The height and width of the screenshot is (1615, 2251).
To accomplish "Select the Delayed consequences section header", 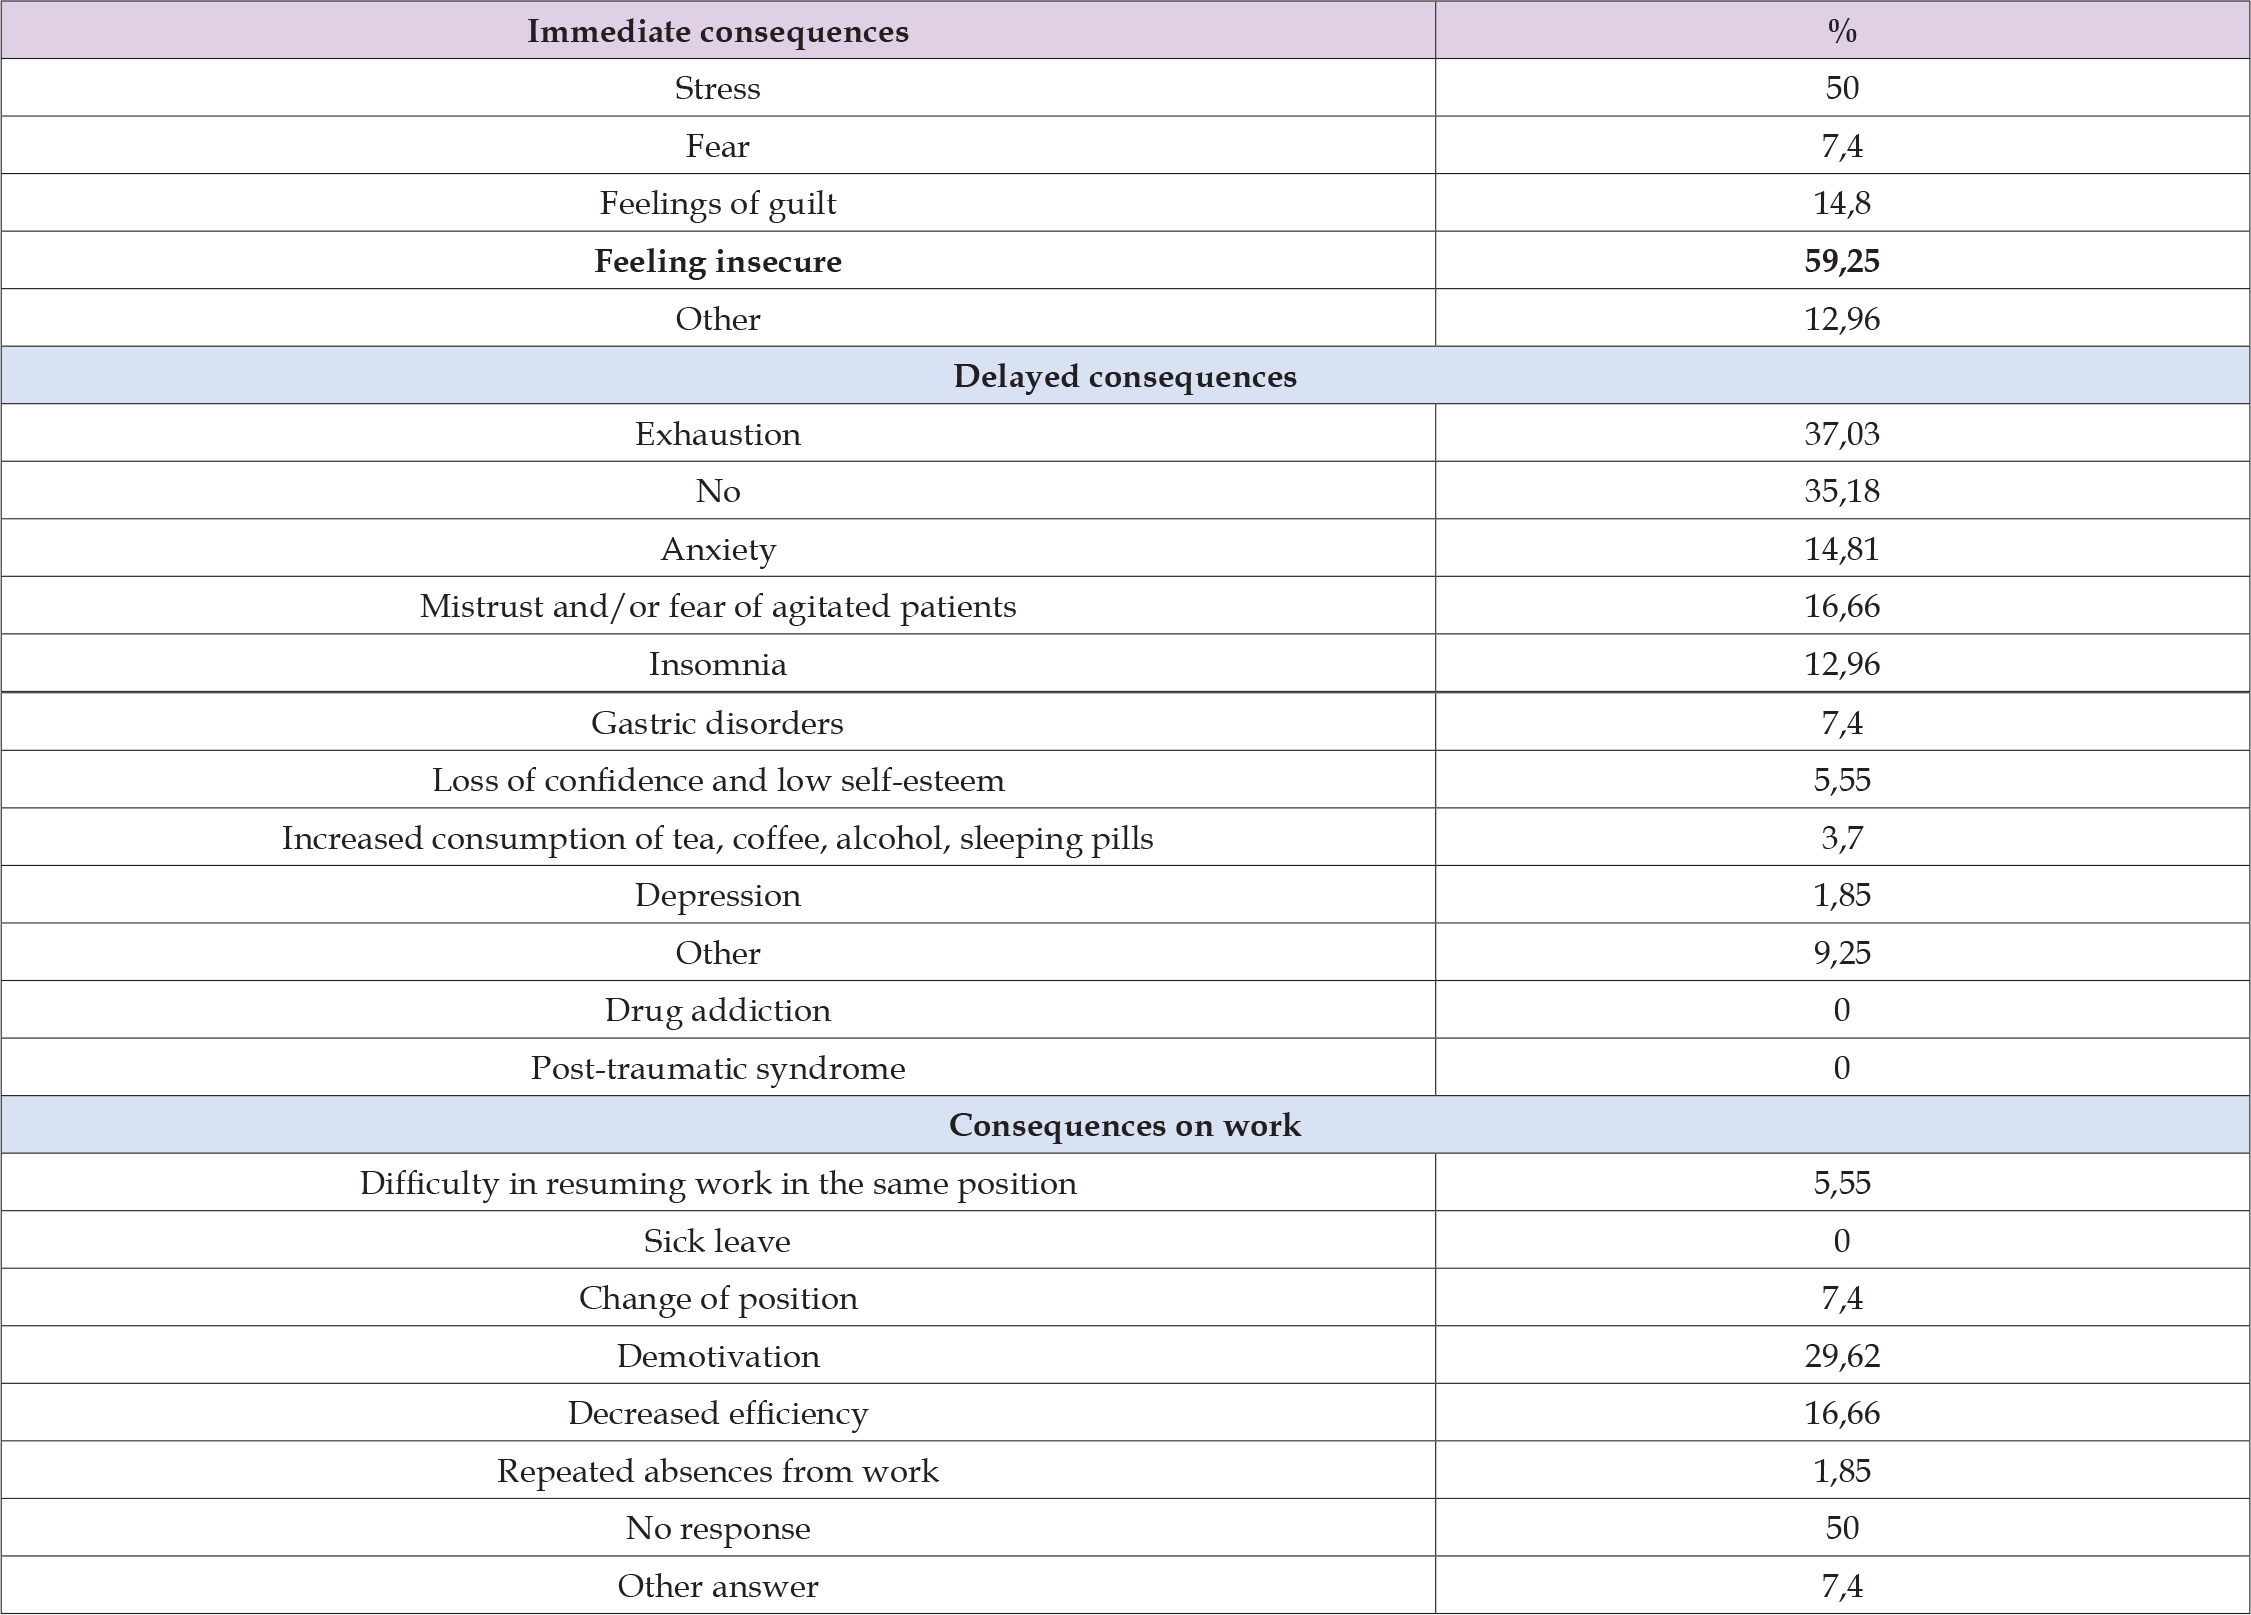I will (x=1125, y=376).
